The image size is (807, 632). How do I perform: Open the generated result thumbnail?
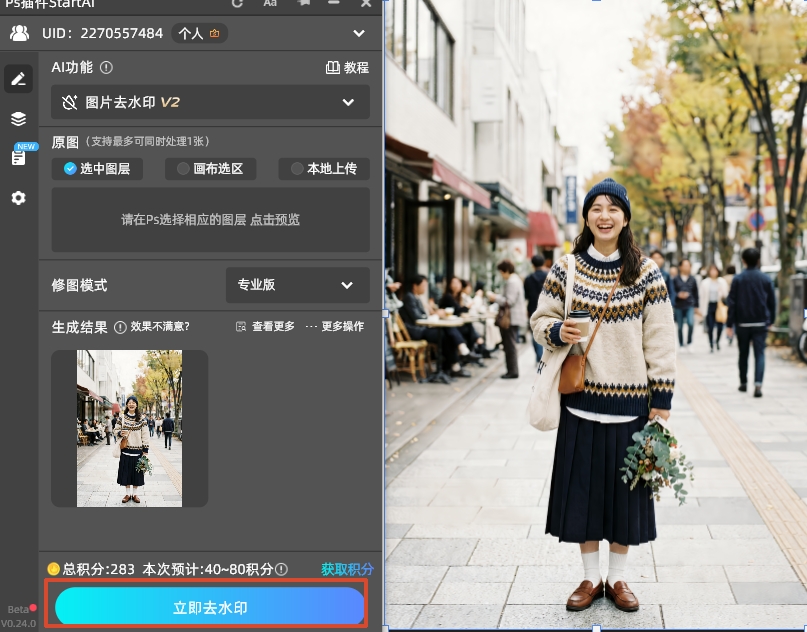pyautogui.click(x=128, y=428)
